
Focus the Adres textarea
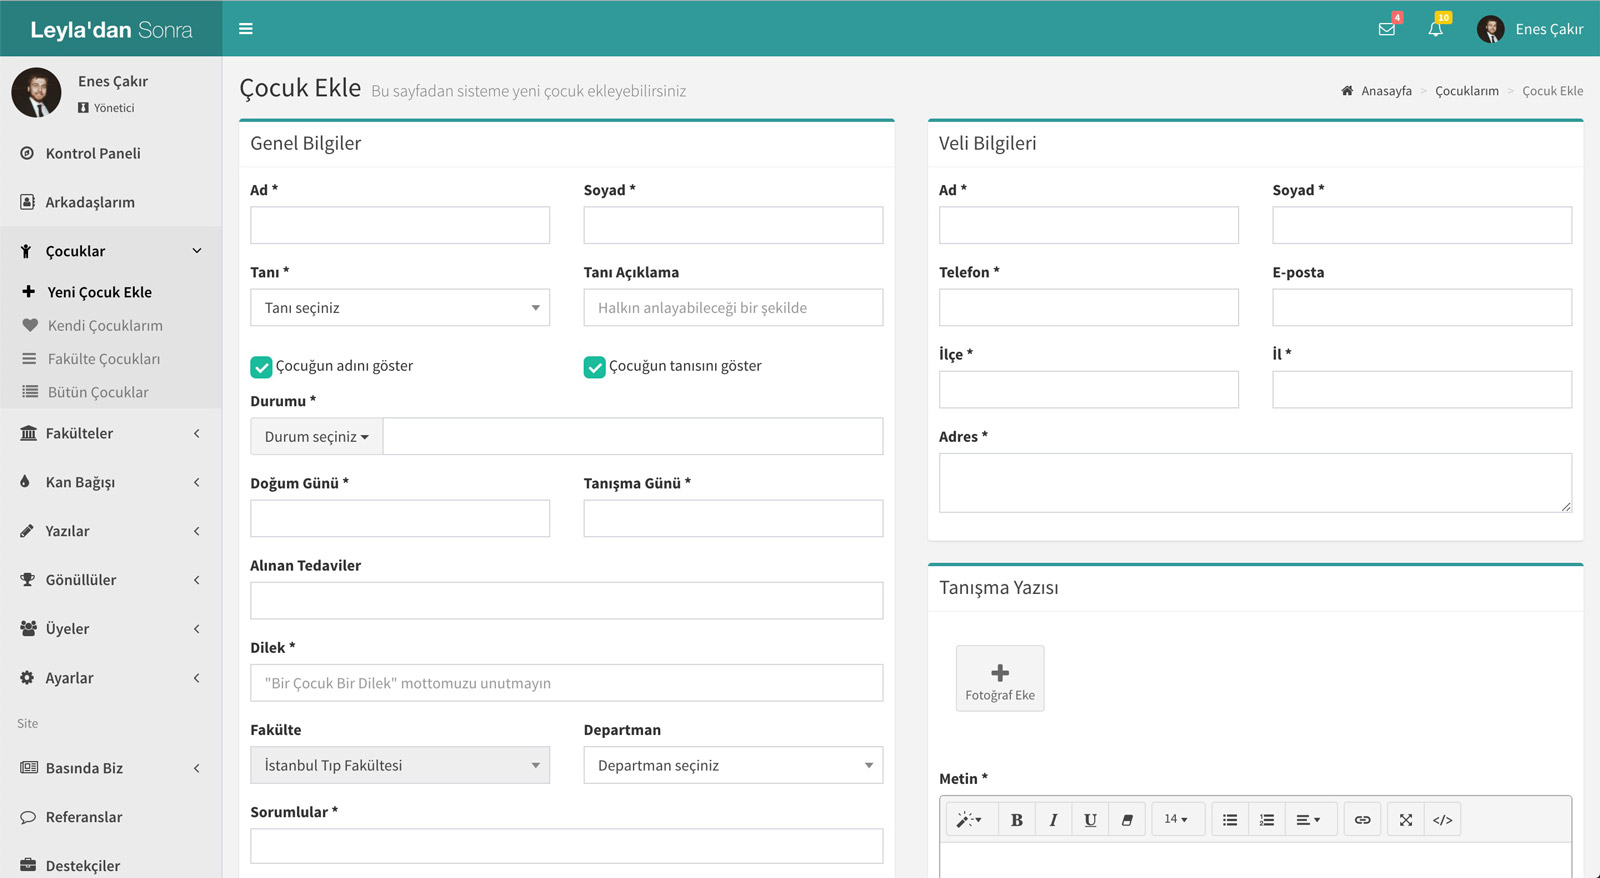[1255, 483]
